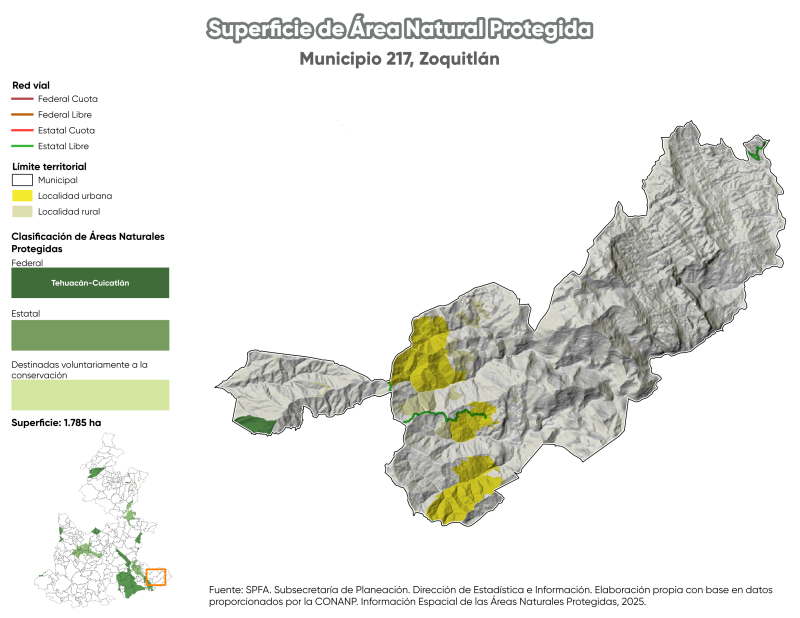This screenshot has width=800, height=618.
Task: Select the subtitle Municipio 217, Zoquitlán
Action: click(400, 59)
